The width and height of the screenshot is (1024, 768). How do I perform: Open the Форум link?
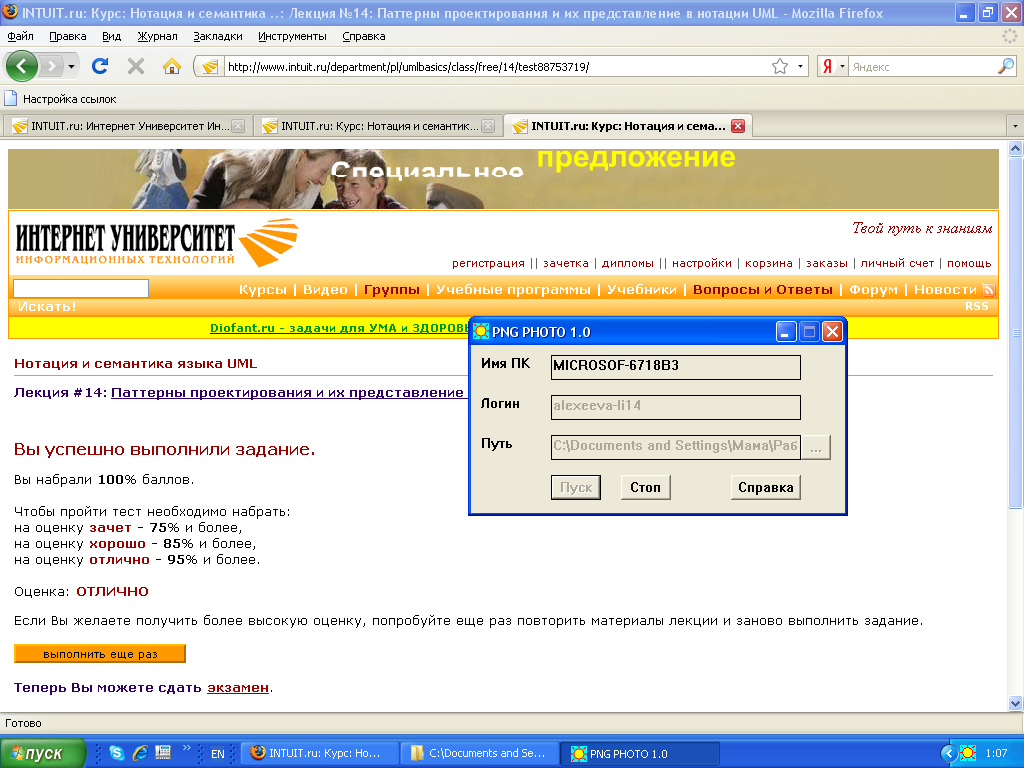(x=873, y=289)
